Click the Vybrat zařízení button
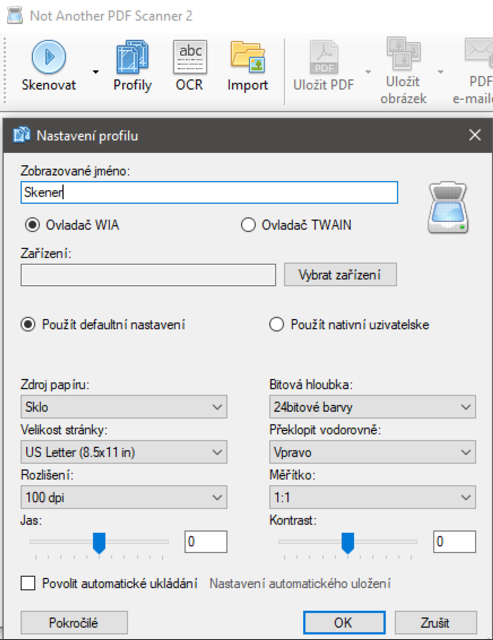The height and width of the screenshot is (640, 493). [x=340, y=275]
